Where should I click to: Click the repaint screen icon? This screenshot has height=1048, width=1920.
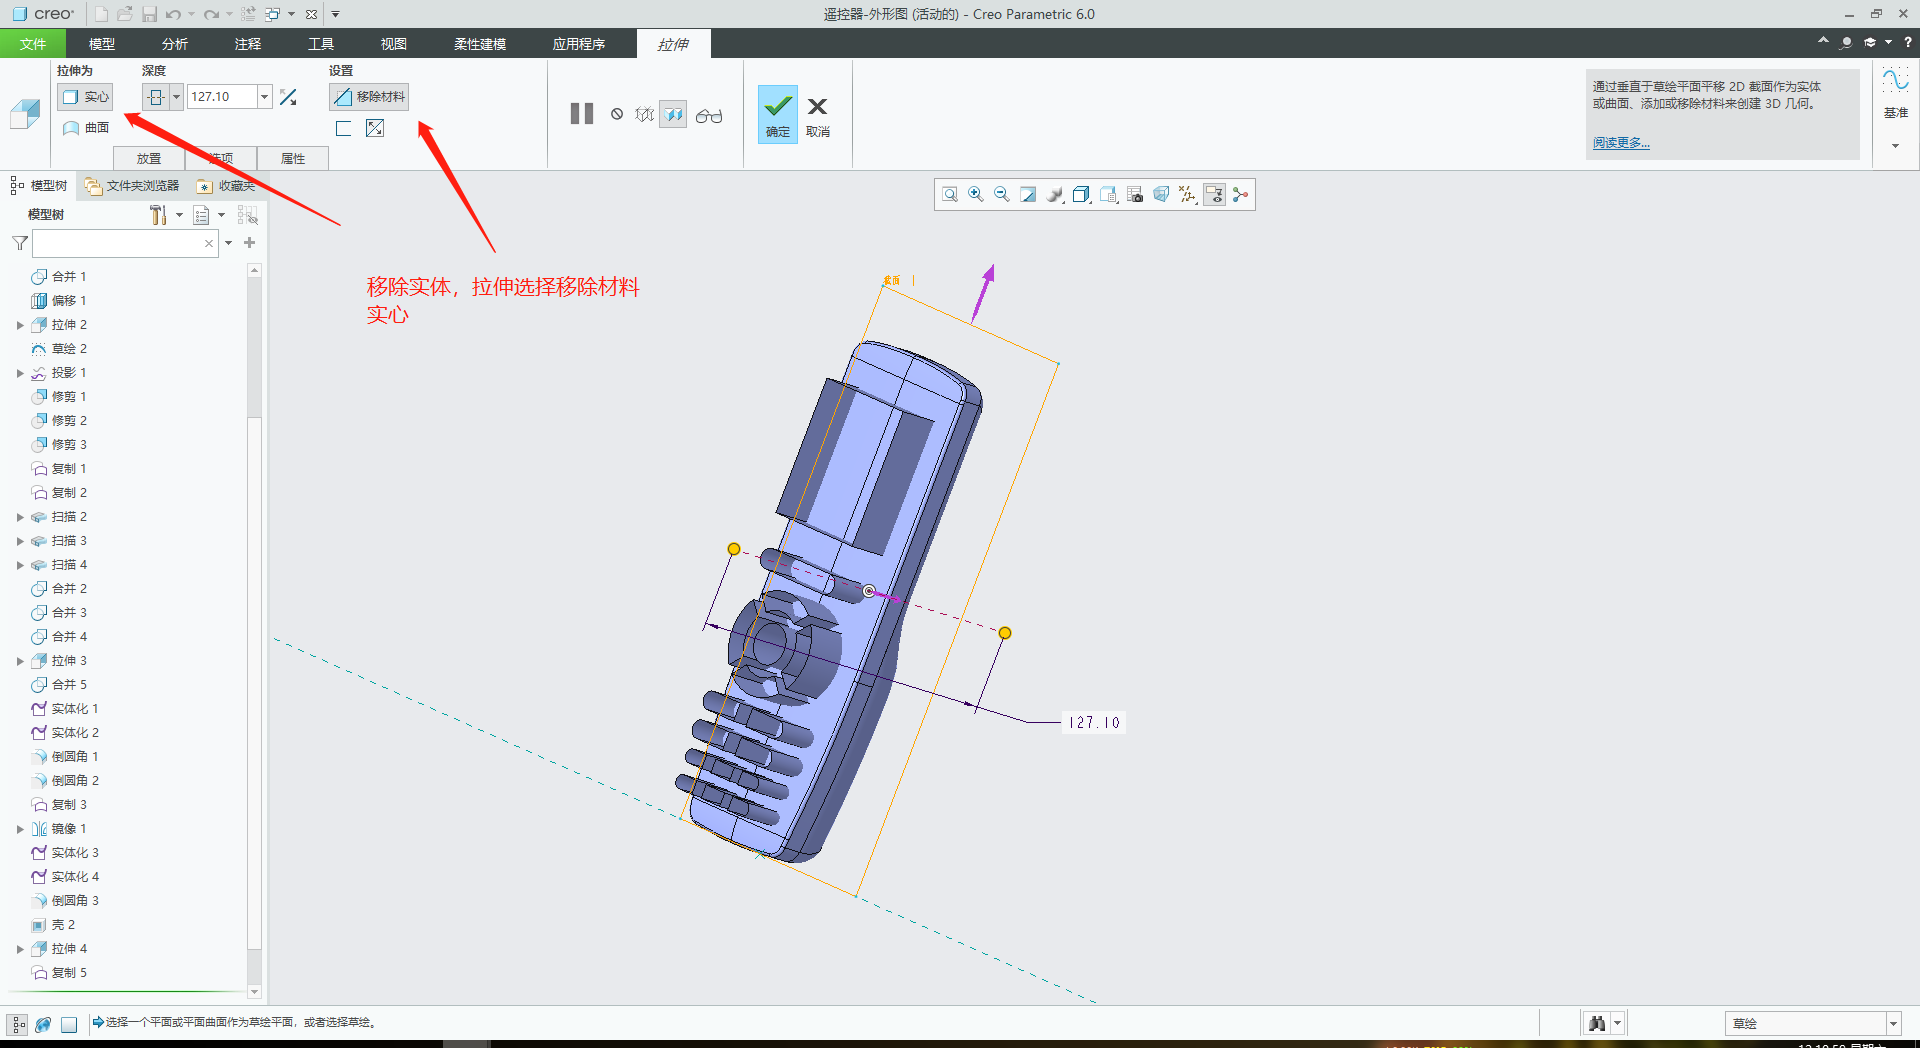1028,195
